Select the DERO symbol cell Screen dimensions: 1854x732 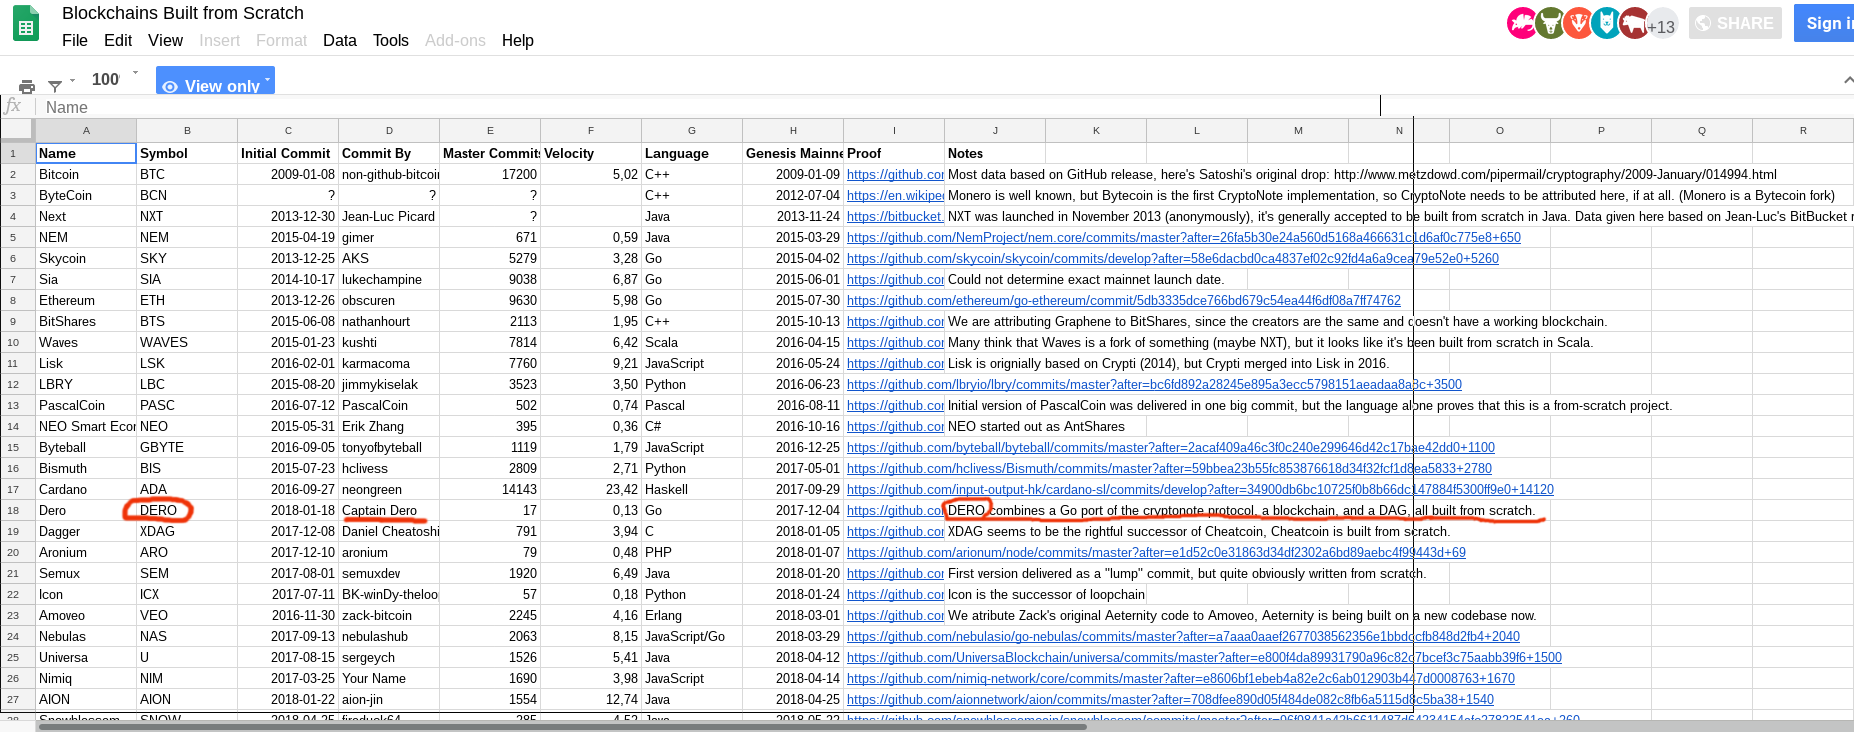187,510
